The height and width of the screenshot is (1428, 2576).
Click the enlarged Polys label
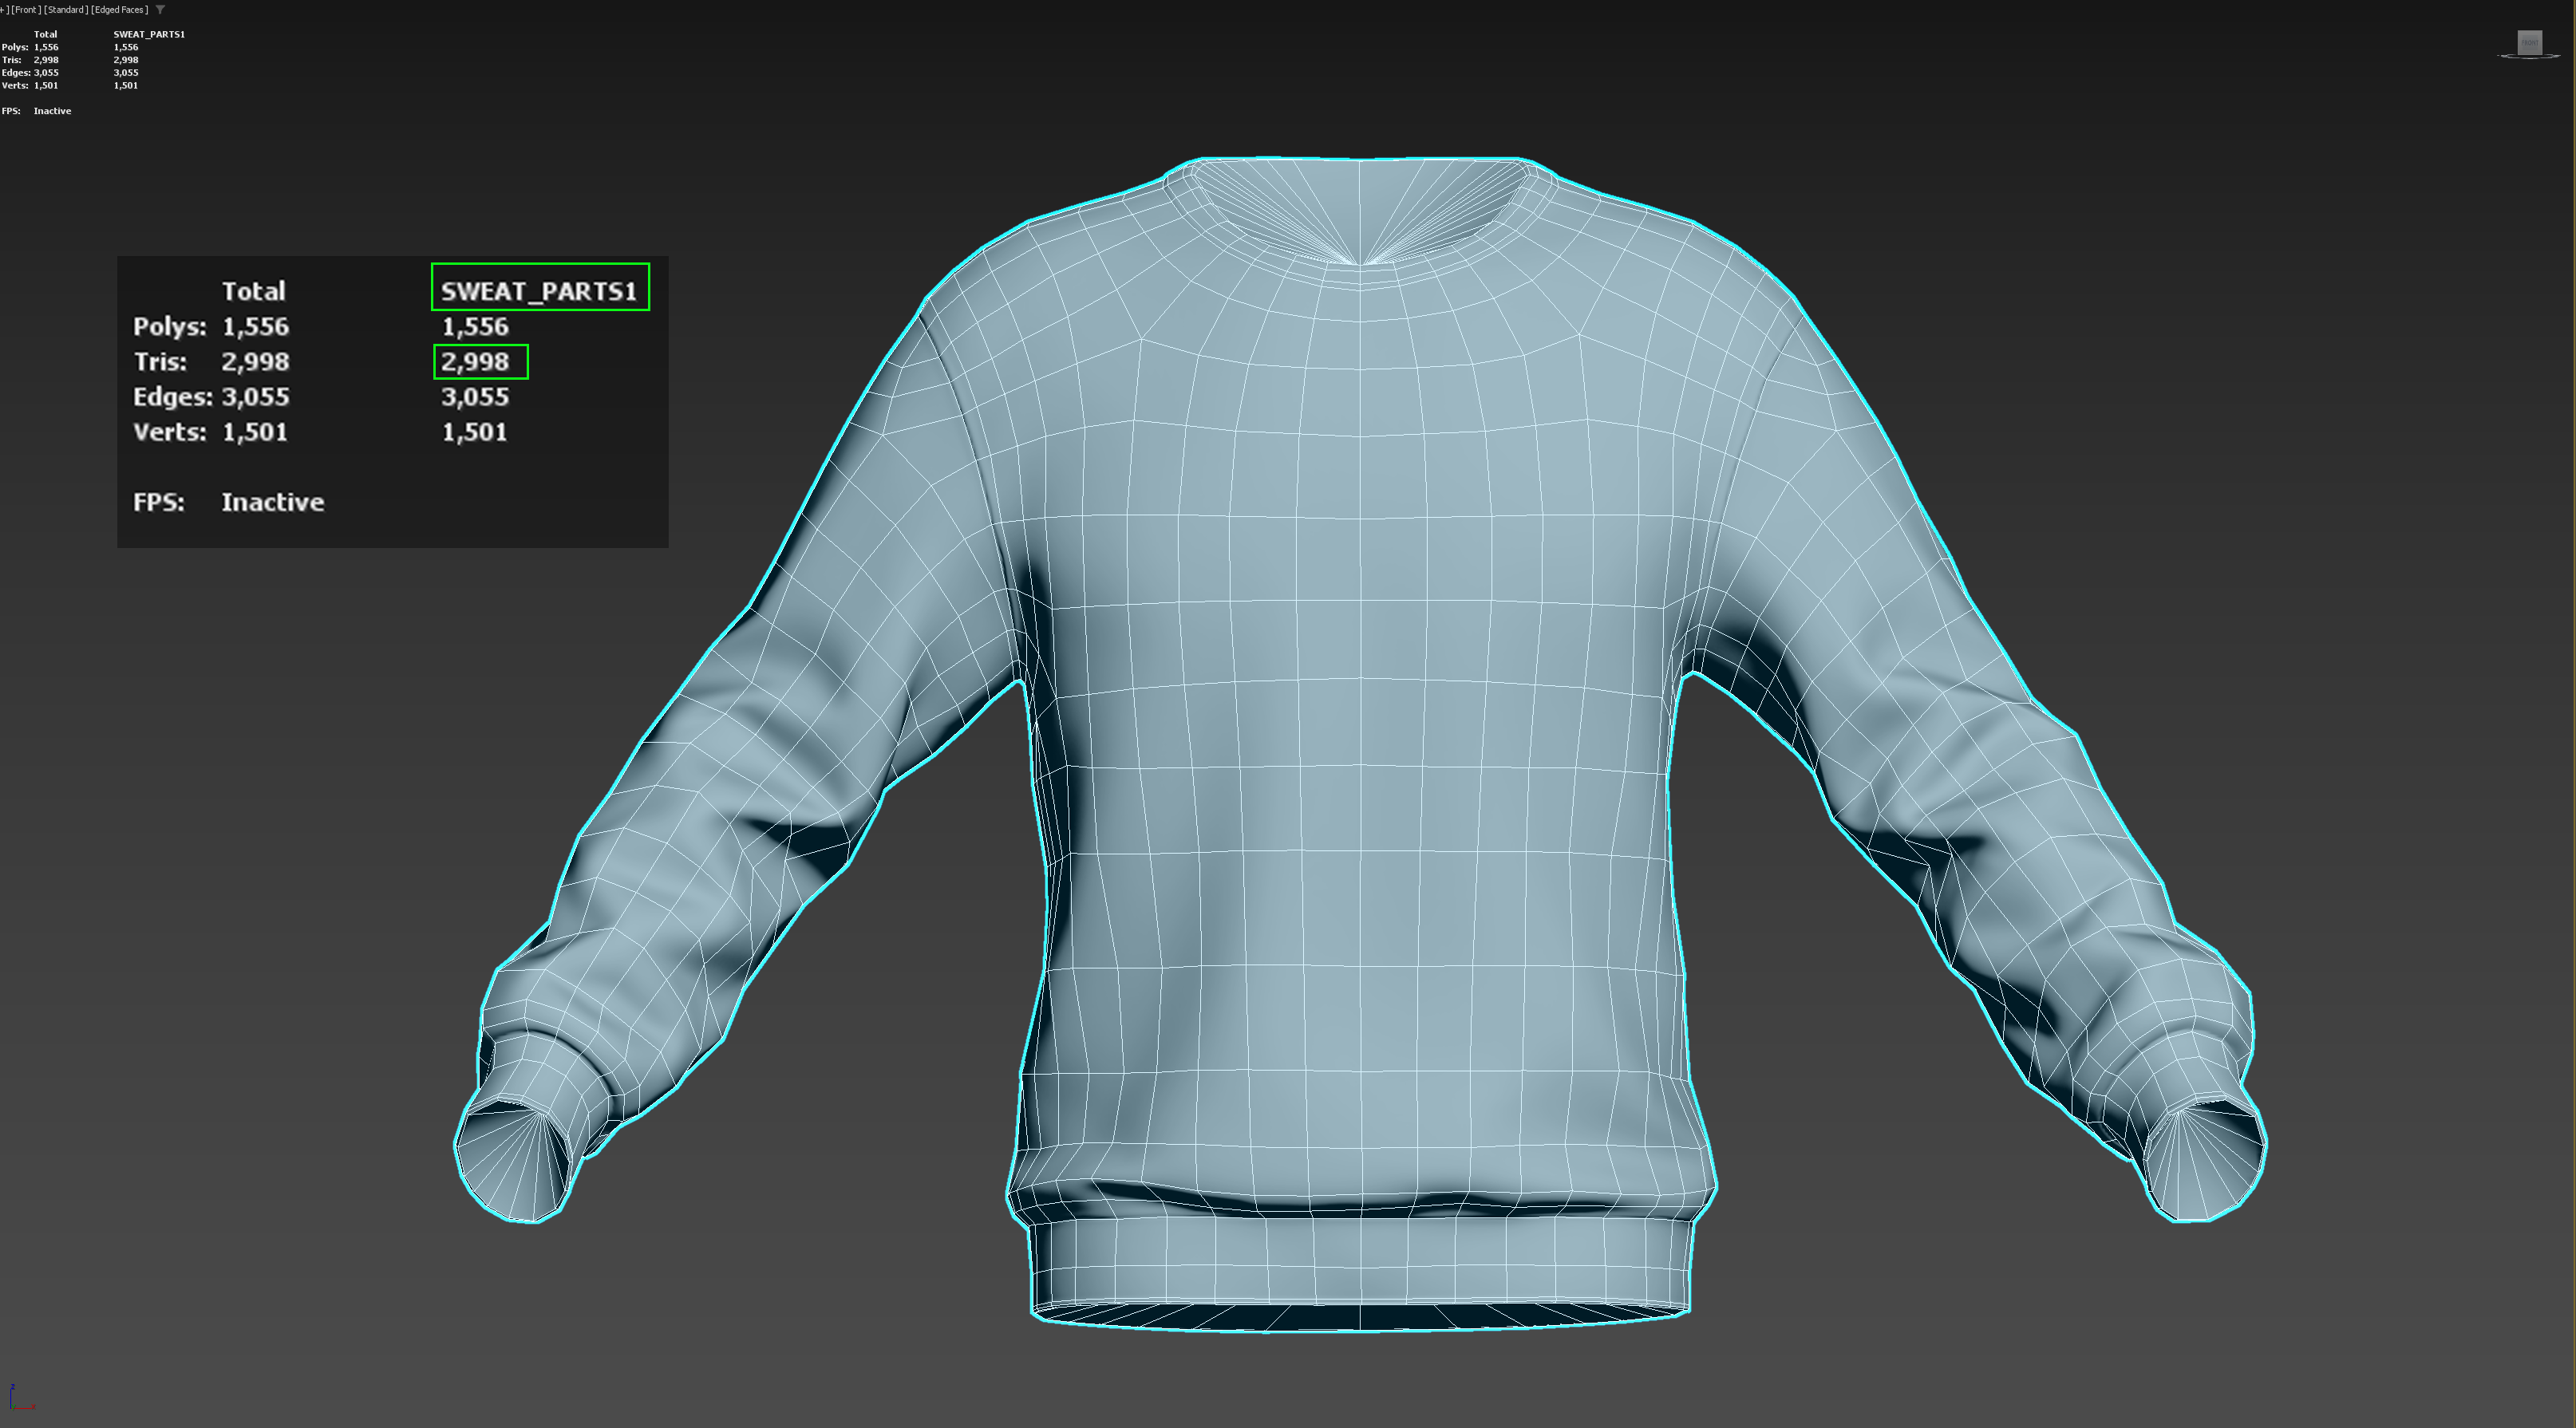[x=168, y=327]
